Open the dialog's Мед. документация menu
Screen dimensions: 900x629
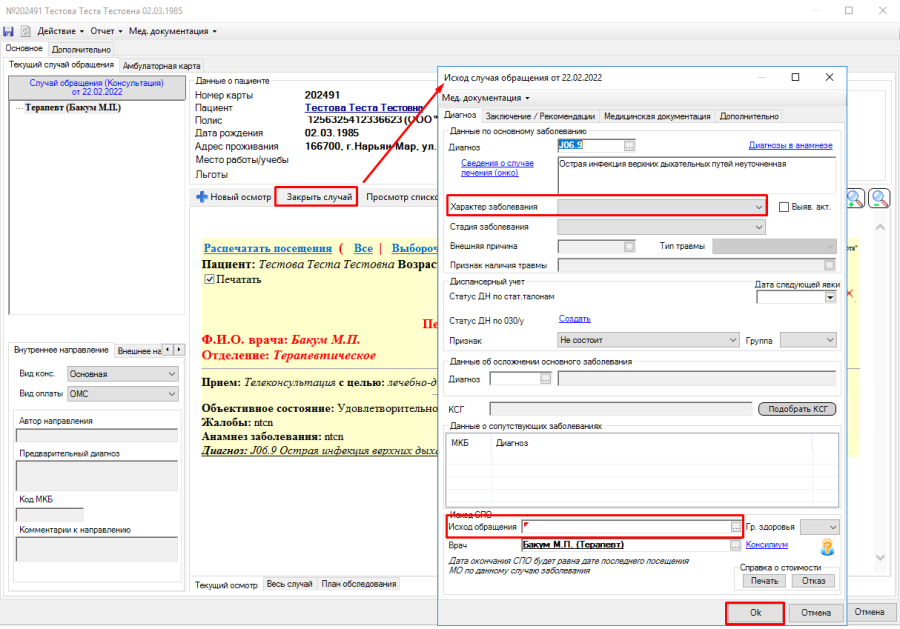pos(486,98)
